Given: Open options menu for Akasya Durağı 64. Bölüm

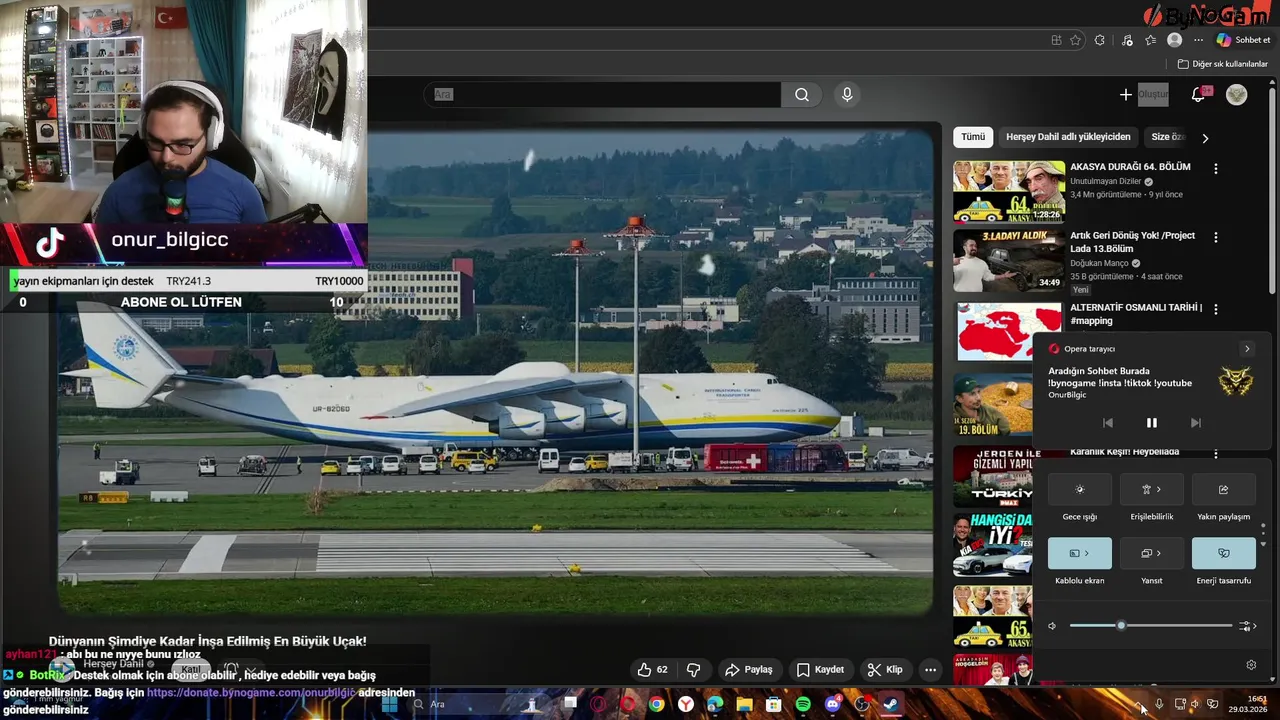Looking at the screenshot, I should [x=1216, y=169].
